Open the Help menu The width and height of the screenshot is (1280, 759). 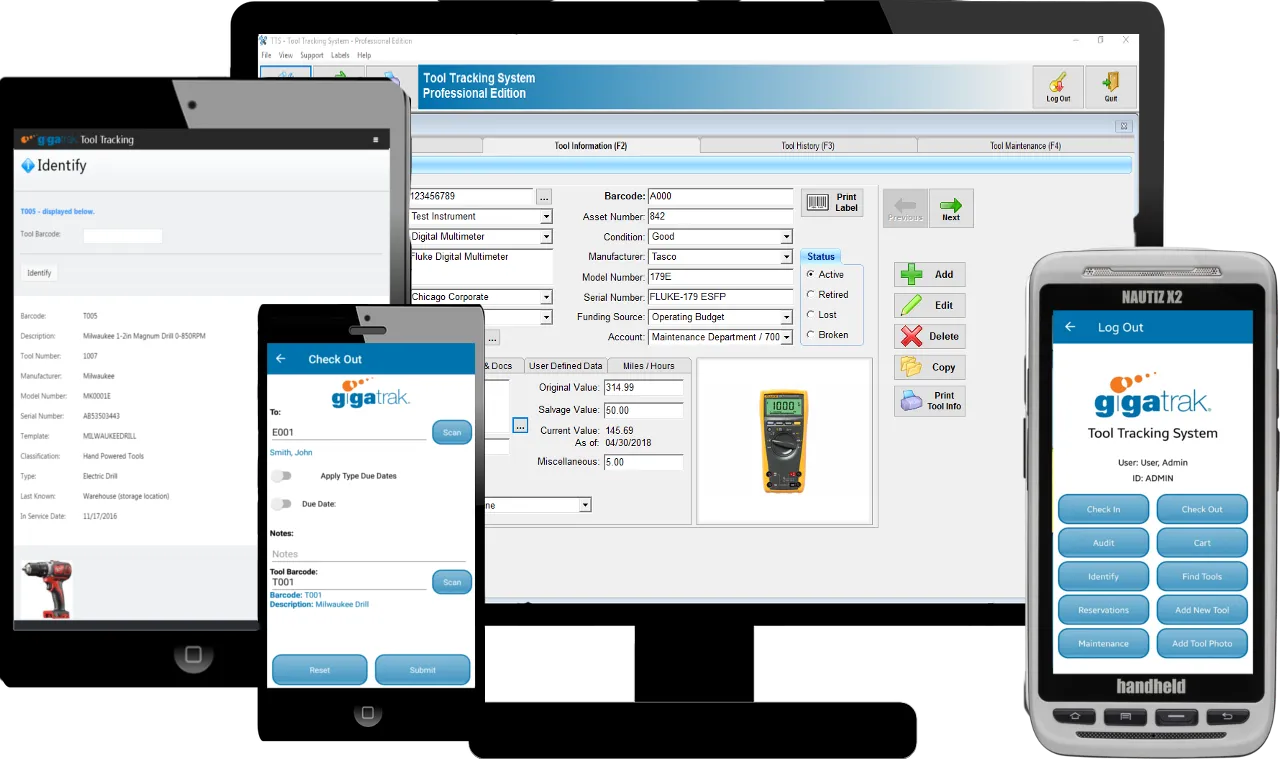click(x=364, y=56)
